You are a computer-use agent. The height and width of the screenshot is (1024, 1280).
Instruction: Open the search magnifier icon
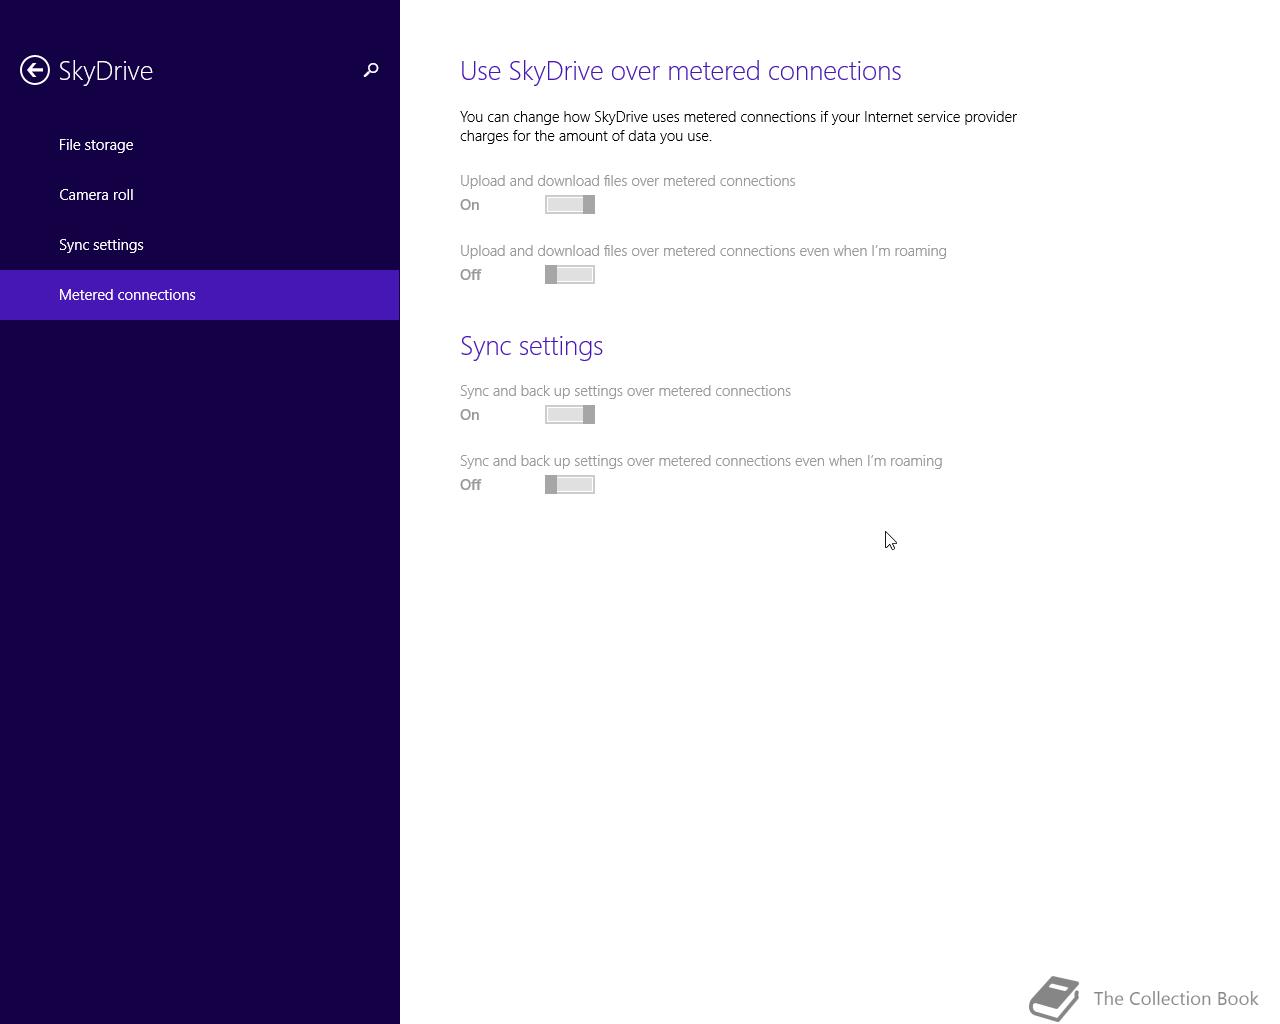pyautogui.click(x=371, y=70)
